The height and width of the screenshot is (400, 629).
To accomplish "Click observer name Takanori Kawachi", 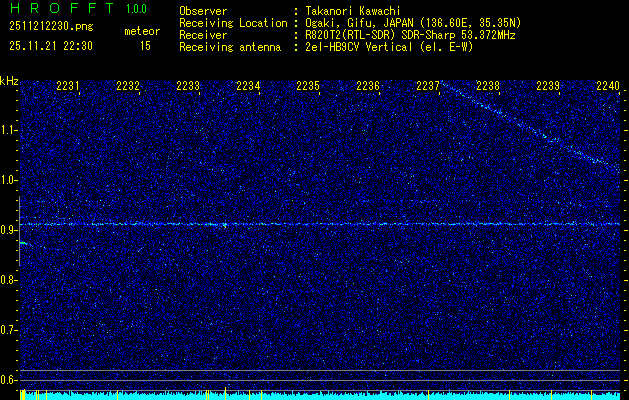I will point(353,11).
